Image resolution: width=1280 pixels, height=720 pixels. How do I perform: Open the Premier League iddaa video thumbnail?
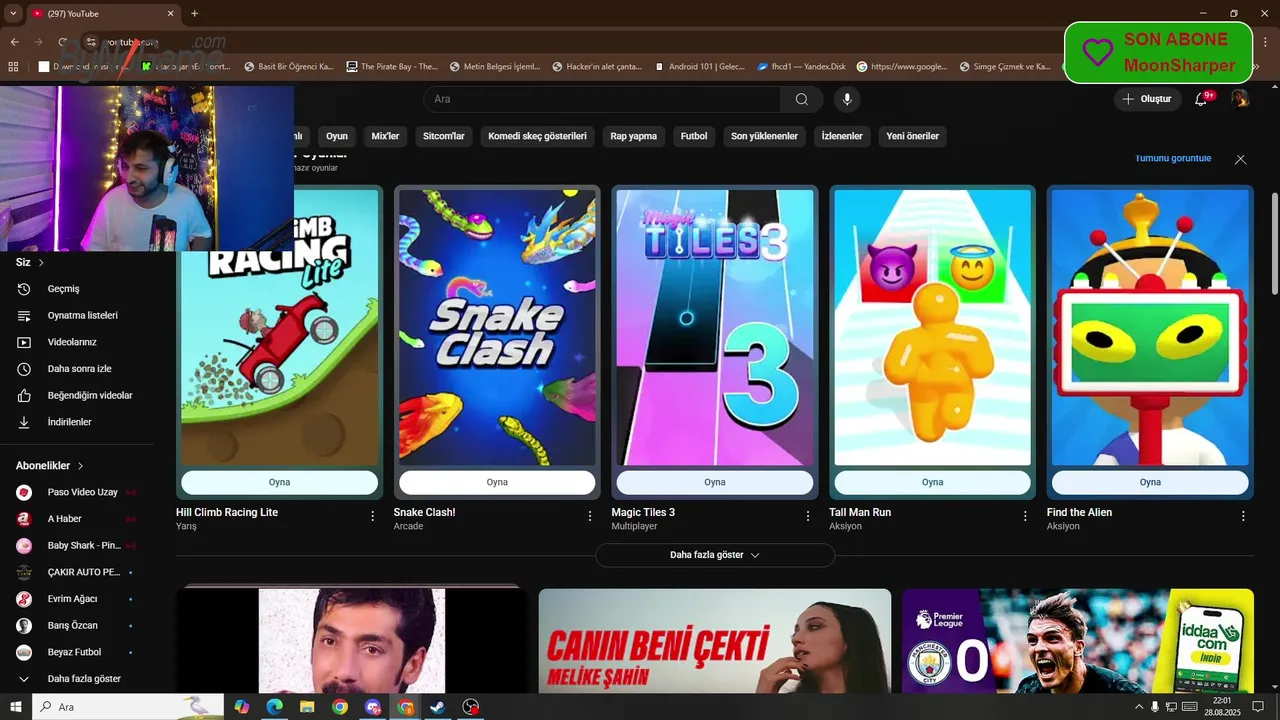point(1078,640)
